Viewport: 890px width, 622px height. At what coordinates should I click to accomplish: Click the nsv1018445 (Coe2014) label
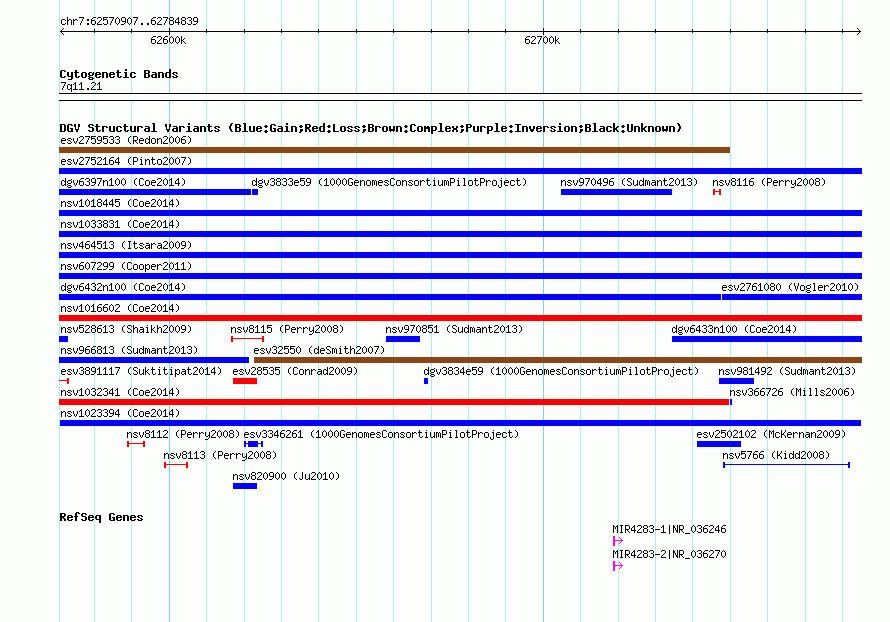point(120,203)
